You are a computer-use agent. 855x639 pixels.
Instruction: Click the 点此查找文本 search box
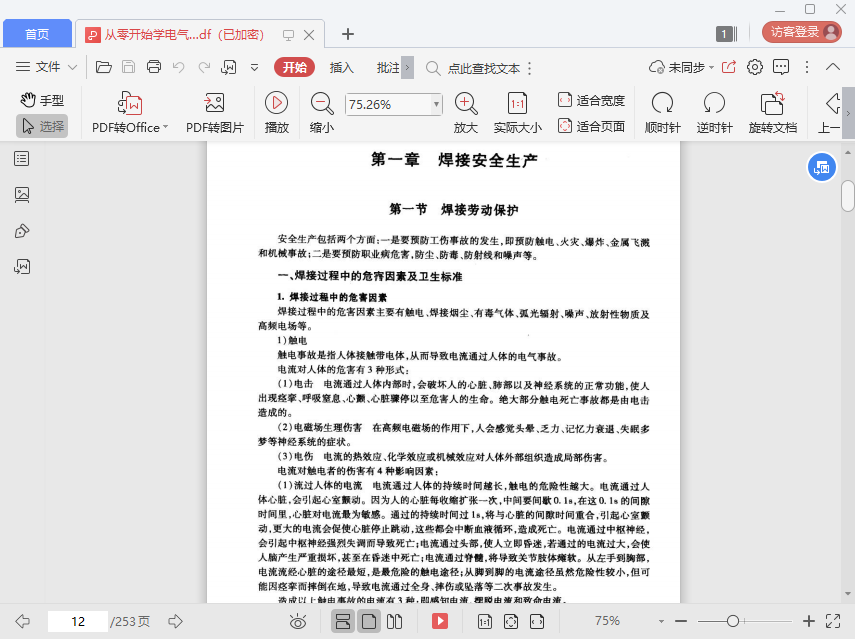coord(483,68)
